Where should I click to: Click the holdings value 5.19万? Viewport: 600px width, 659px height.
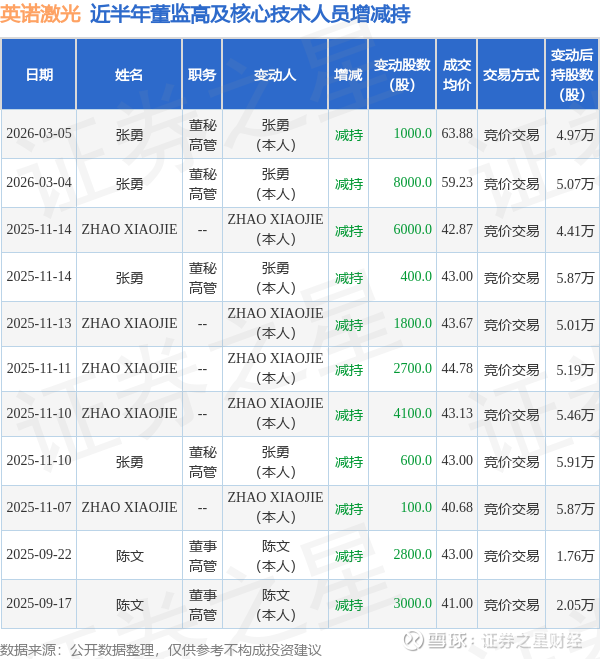point(575,369)
